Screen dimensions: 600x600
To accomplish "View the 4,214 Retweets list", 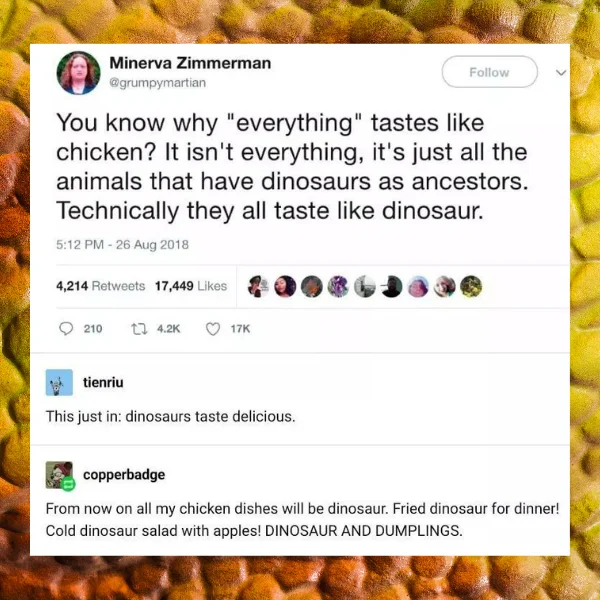I will [x=101, y=286].
